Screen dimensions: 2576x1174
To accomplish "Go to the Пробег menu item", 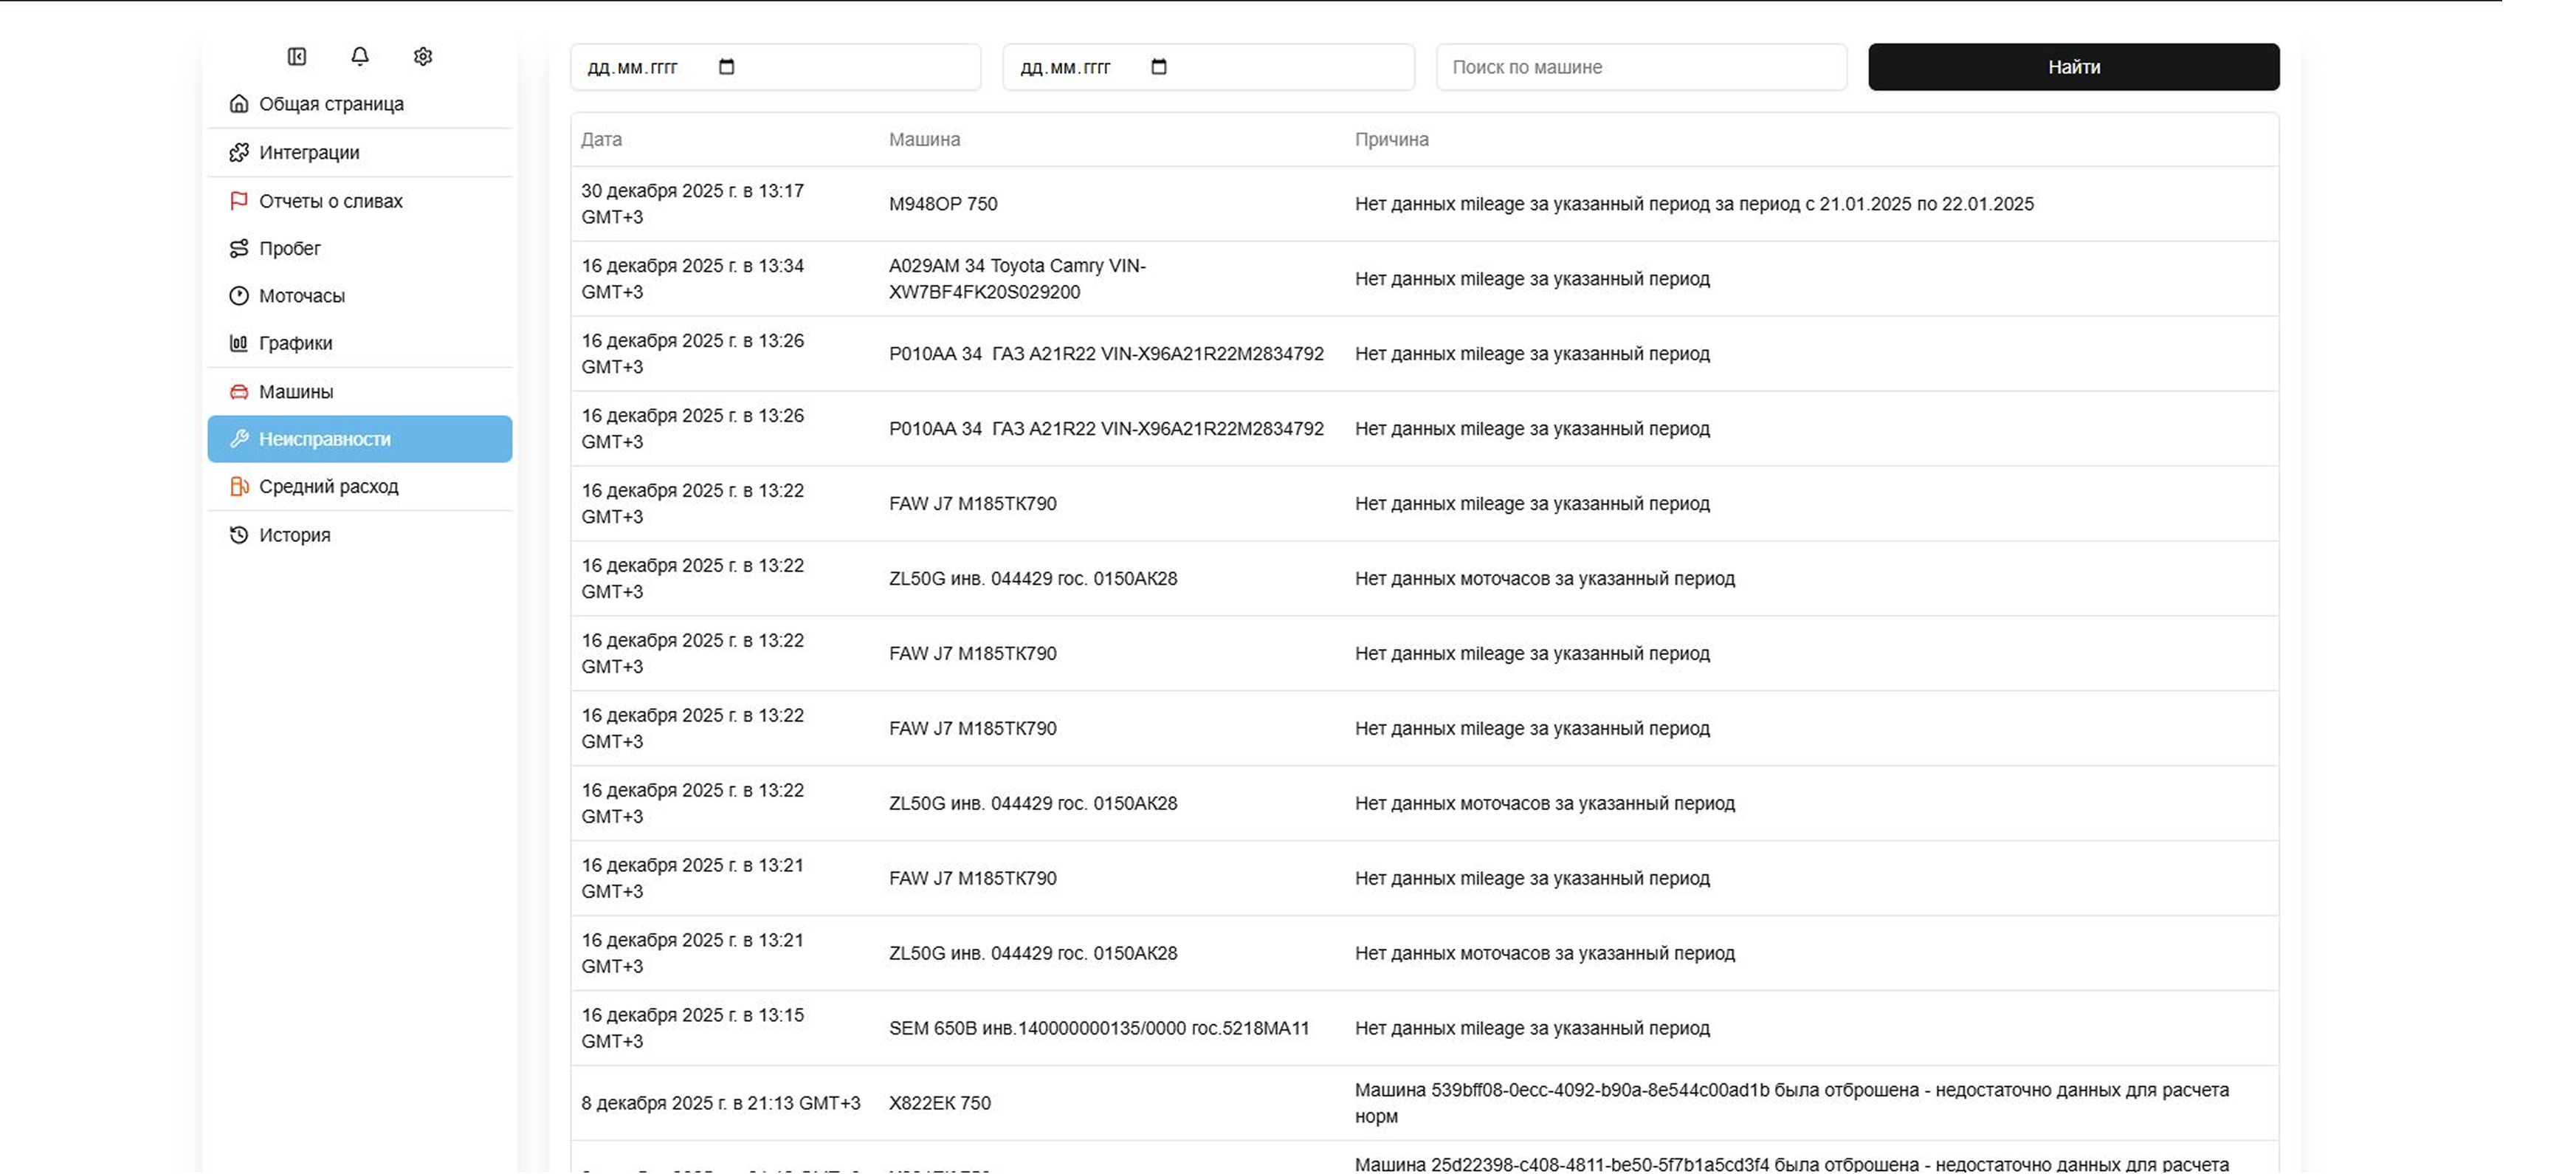I will [290, 248].
